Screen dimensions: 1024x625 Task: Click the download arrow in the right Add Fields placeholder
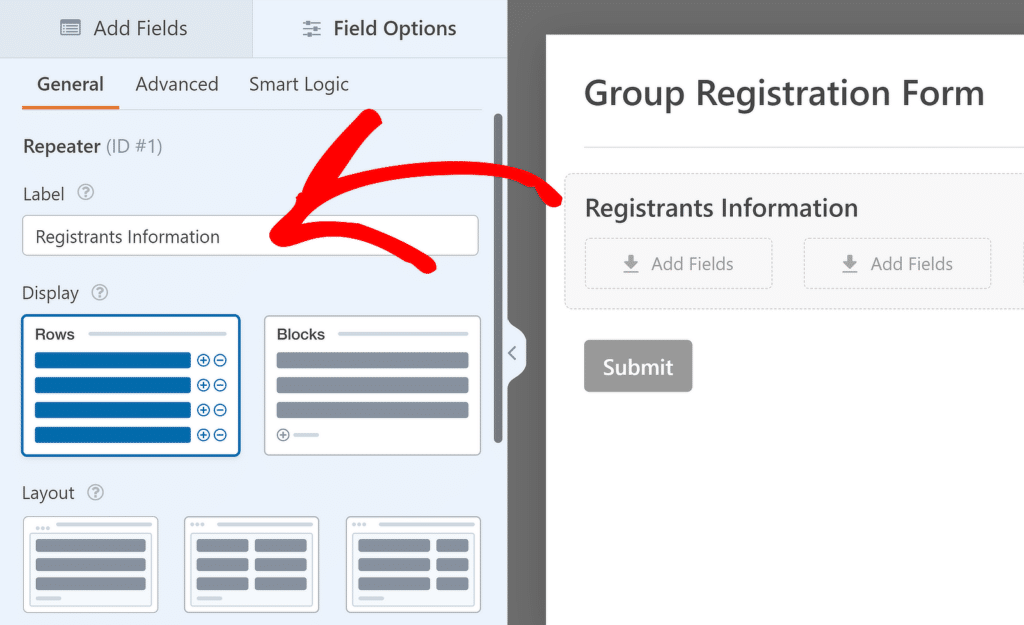tap(849, 264)
